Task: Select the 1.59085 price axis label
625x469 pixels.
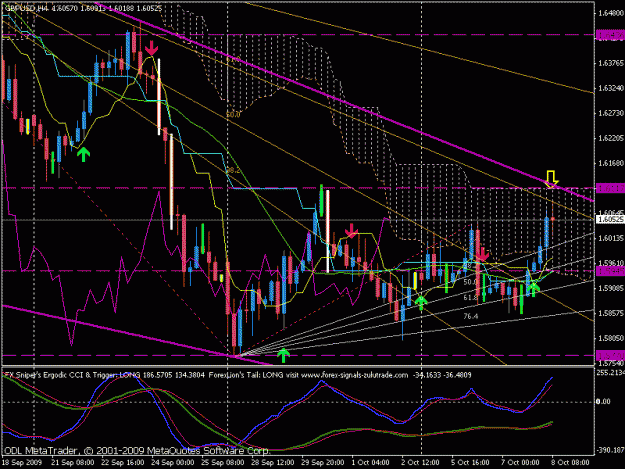Action: [x=610, y=288]
